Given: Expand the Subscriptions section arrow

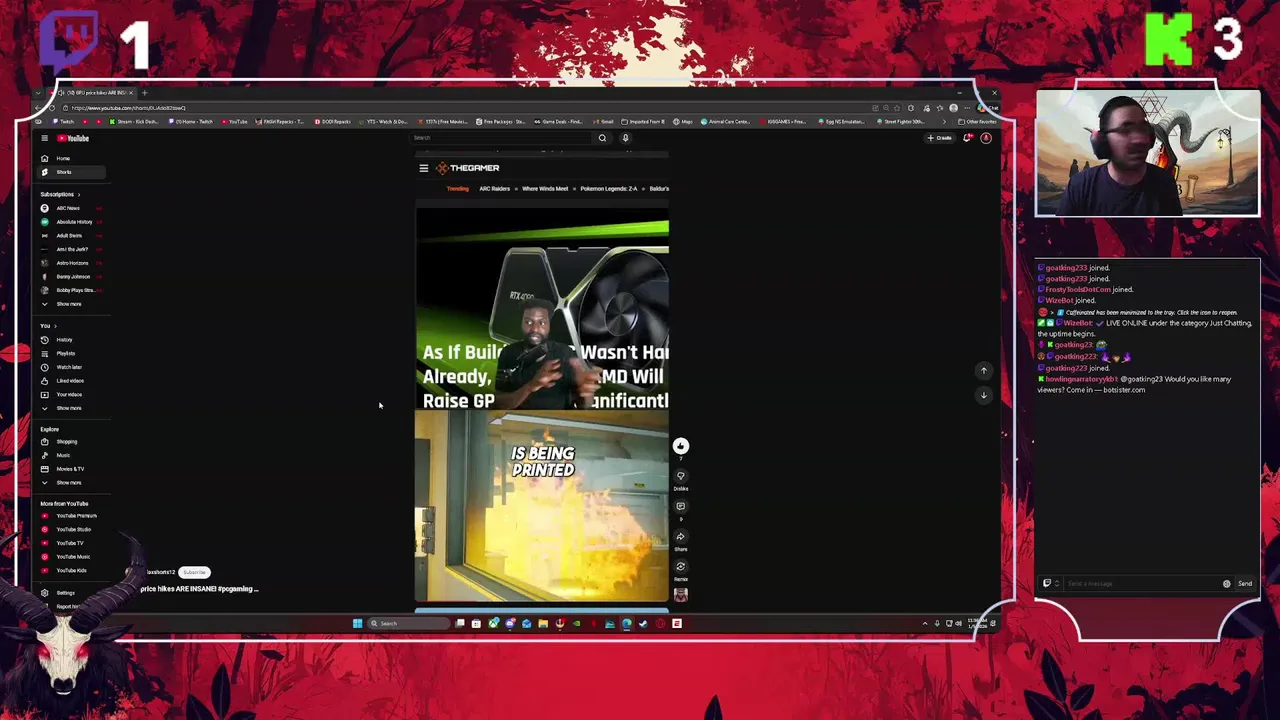Looking at the screenshot, I should (x=78, y=194).
